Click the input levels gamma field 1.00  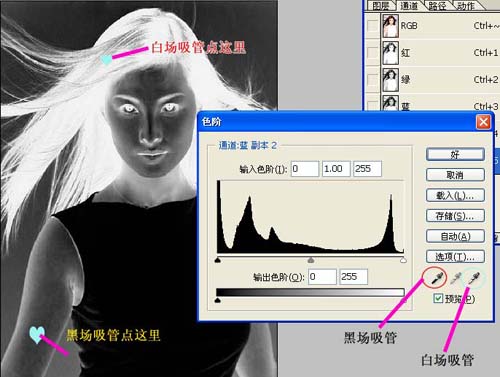click(336, 169)
